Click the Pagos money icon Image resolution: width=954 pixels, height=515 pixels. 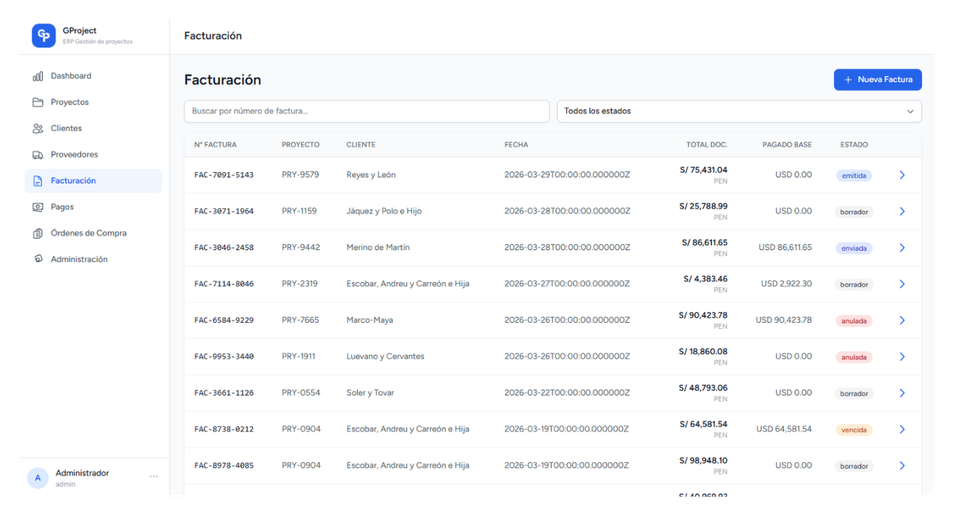[38, 207]
